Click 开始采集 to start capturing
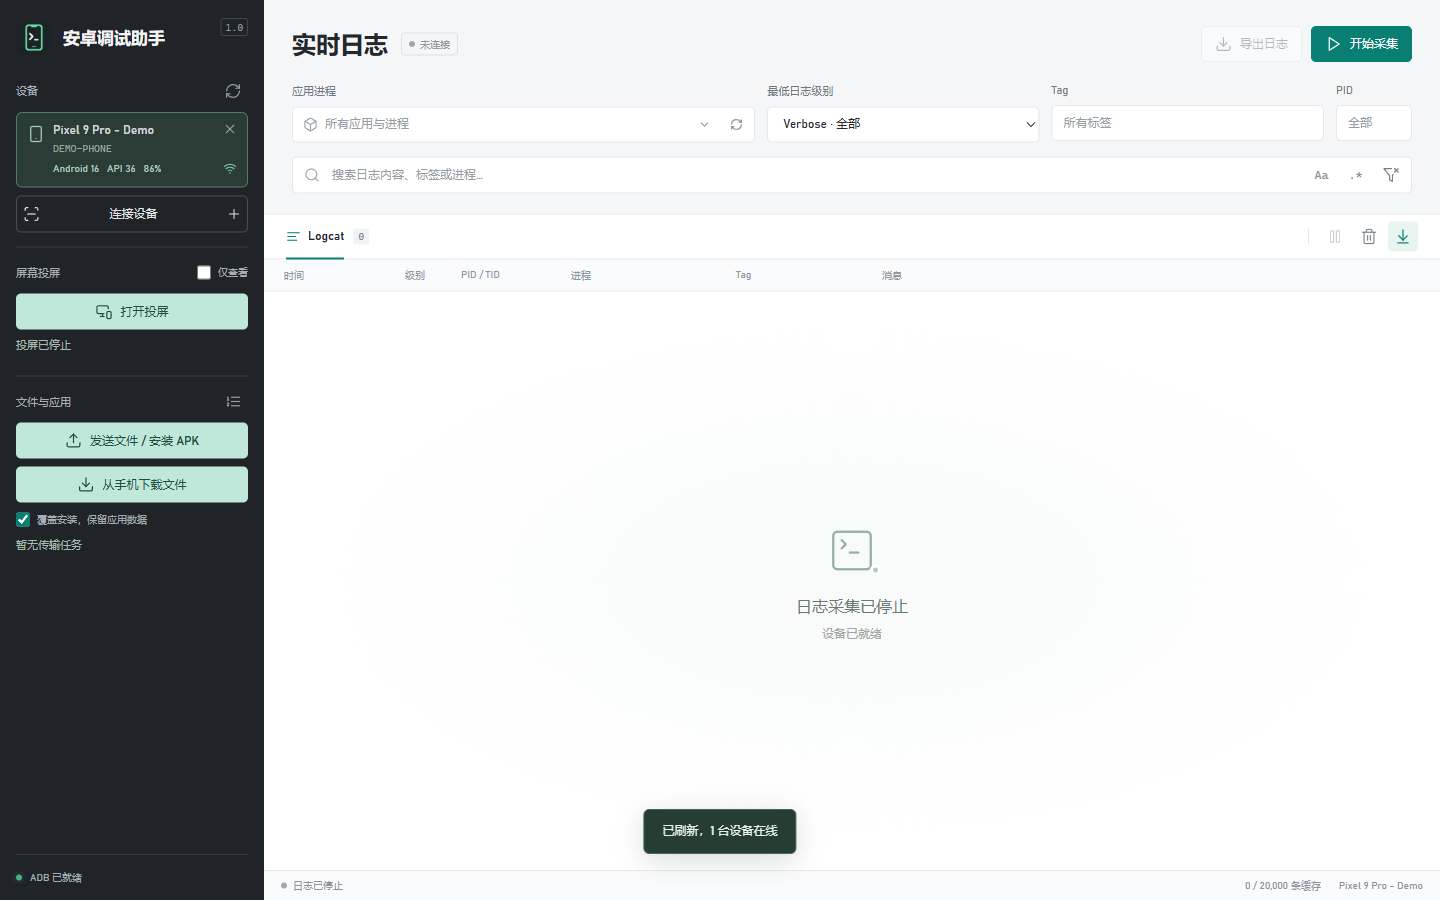The image size is (1440, 900). [x=1361, y=44]
